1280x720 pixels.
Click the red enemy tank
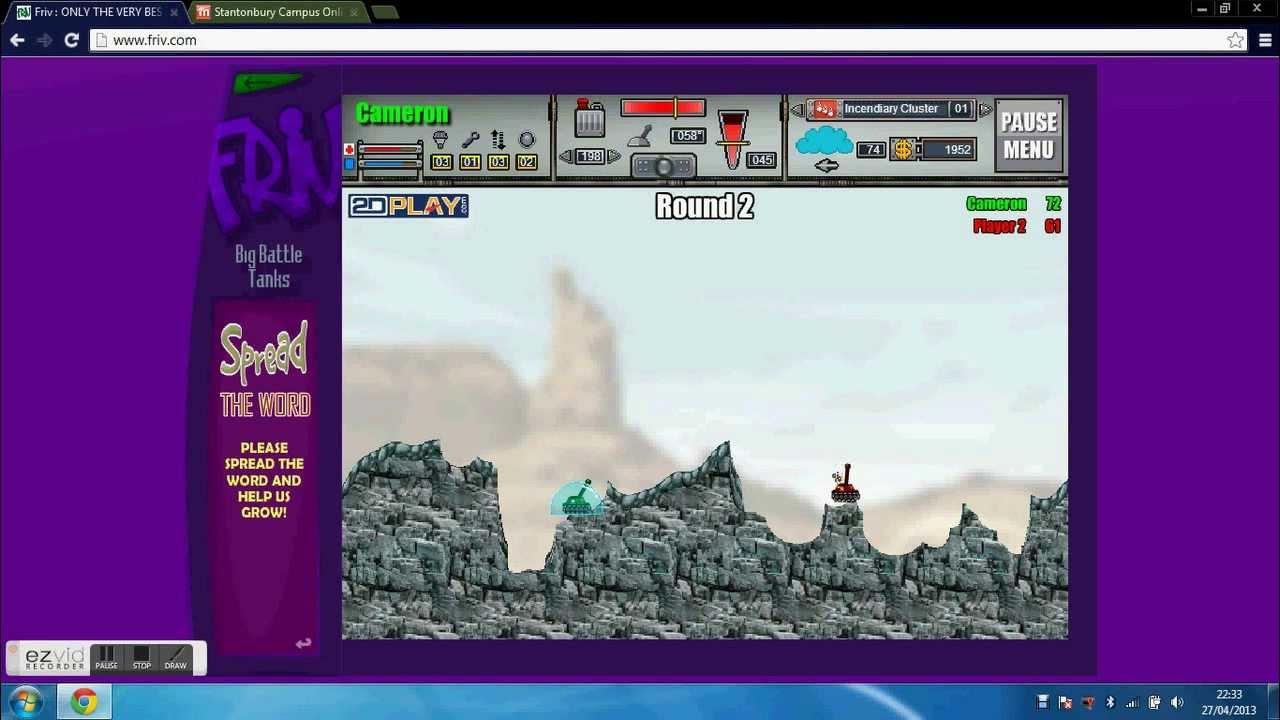point(845,484)
